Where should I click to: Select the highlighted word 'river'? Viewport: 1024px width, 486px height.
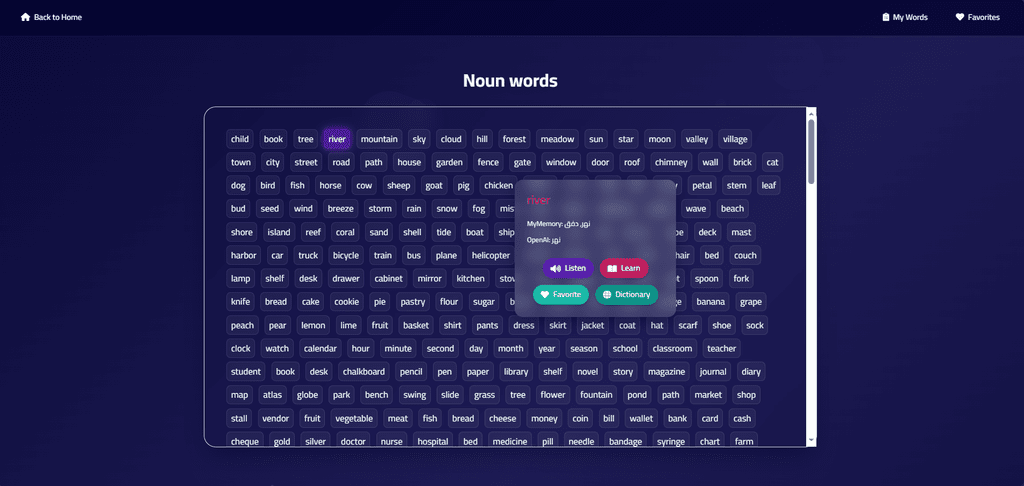click(337, 139)
